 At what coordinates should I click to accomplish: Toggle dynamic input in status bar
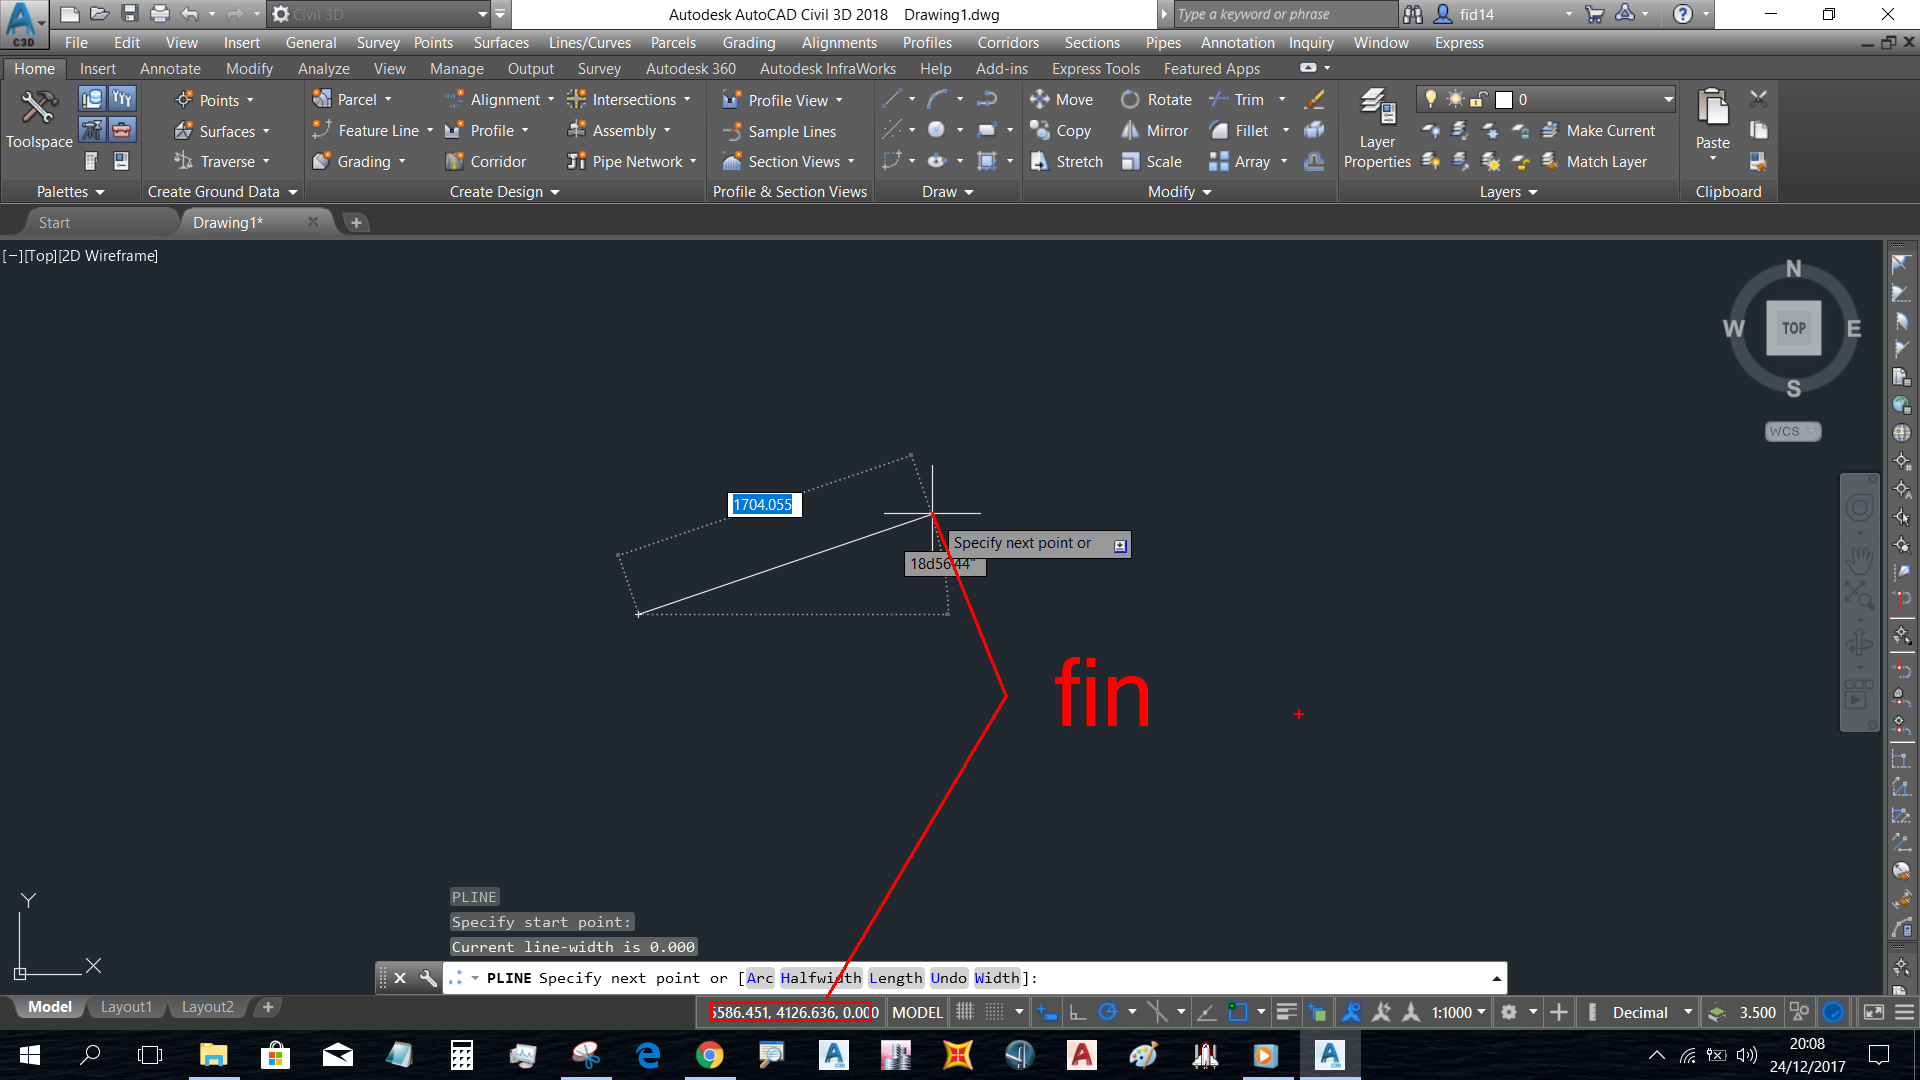[1046, 1012]
